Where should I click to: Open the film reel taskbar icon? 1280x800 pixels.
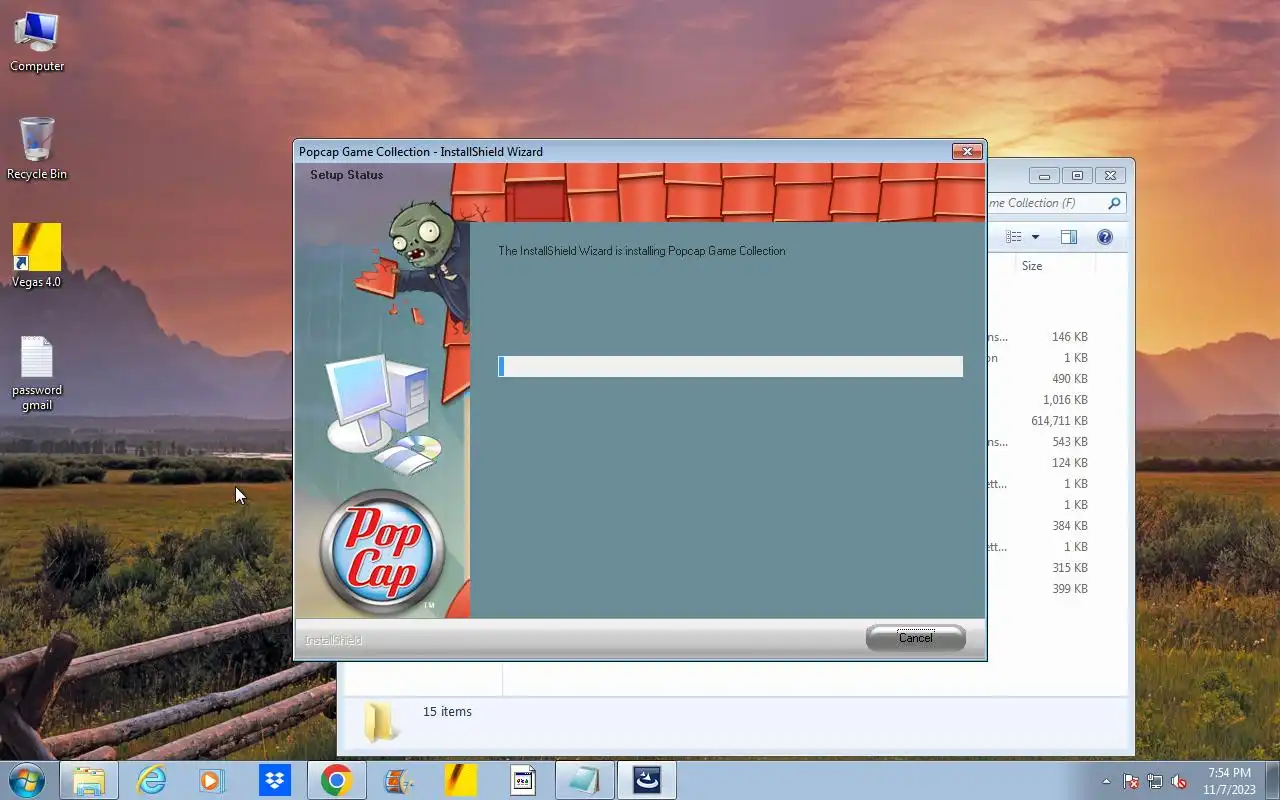398,780
